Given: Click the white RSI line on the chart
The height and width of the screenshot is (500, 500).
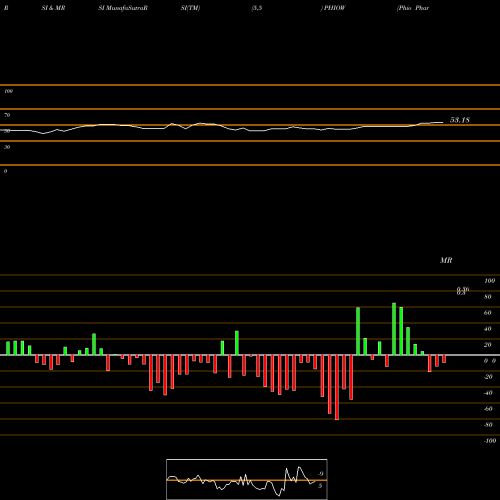Looking at the screenshot, I should 222,127.
